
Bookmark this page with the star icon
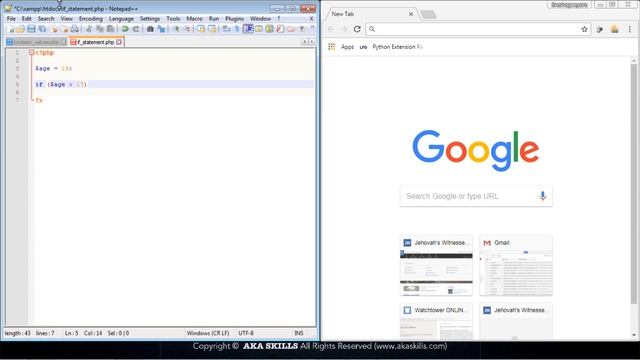pos(584,29)
